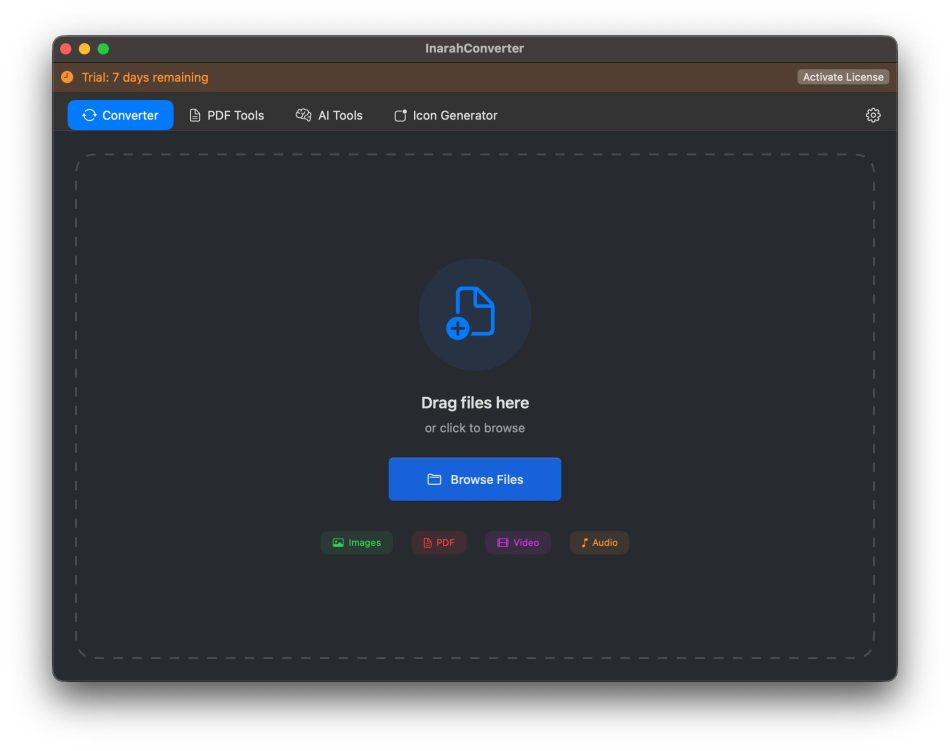Click the export icon next to Icon Generator

pos(399,115)
